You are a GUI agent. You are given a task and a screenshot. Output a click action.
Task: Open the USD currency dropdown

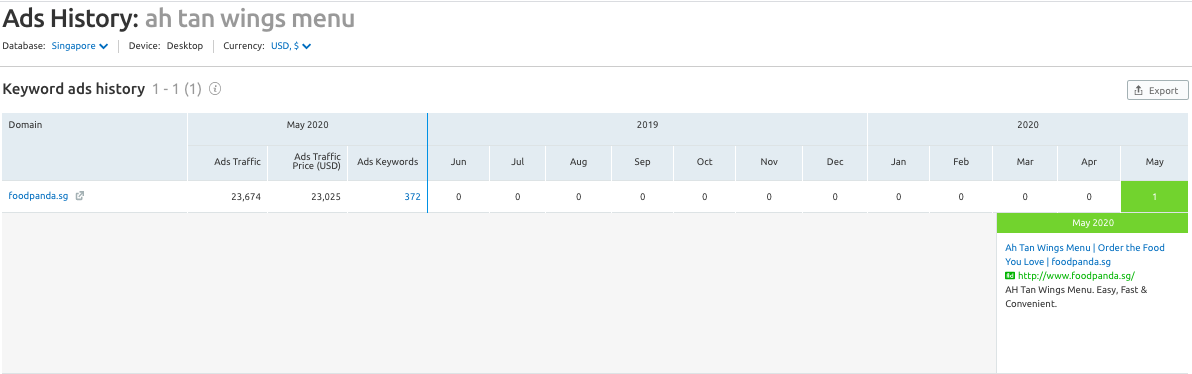click(x=291, y=46)
